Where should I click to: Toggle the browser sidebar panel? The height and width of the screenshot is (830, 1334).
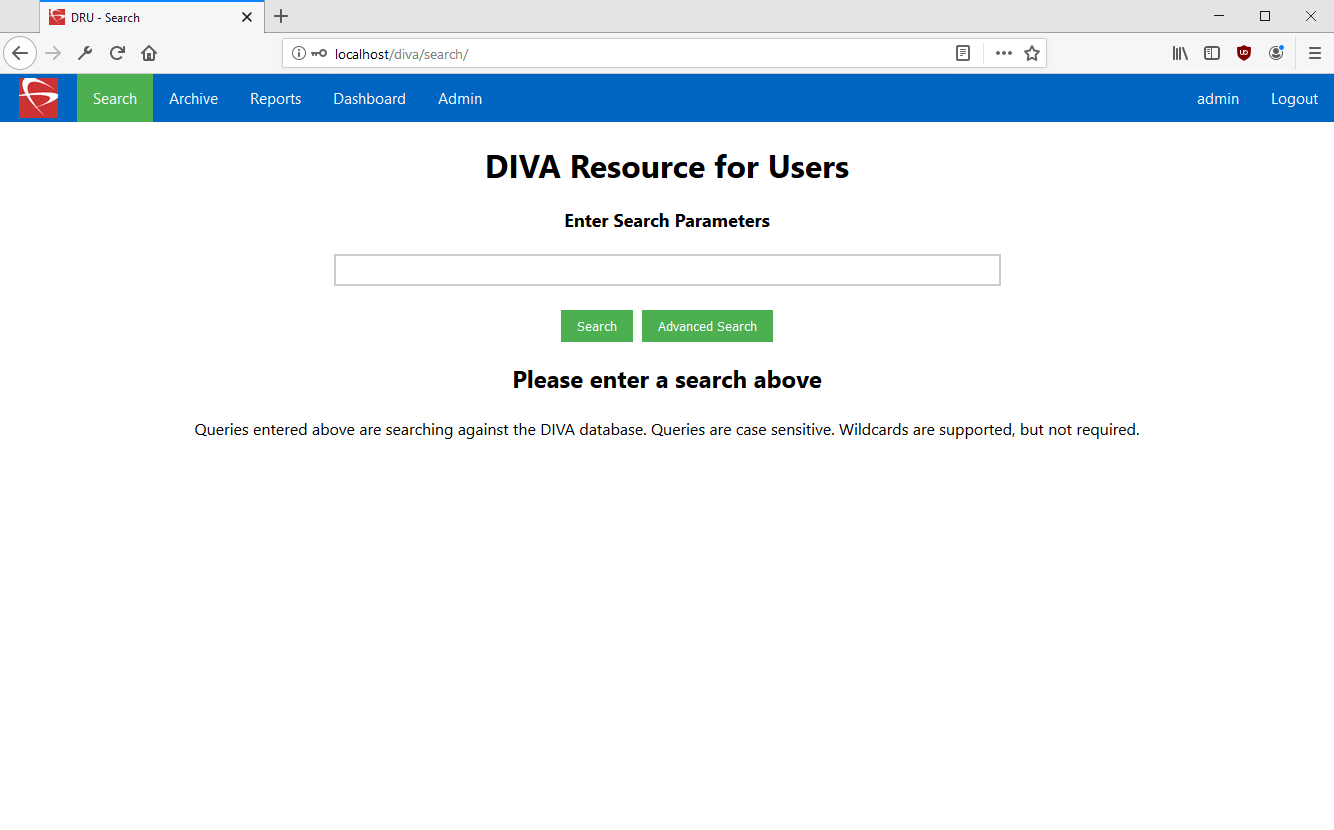point(1212,53)
